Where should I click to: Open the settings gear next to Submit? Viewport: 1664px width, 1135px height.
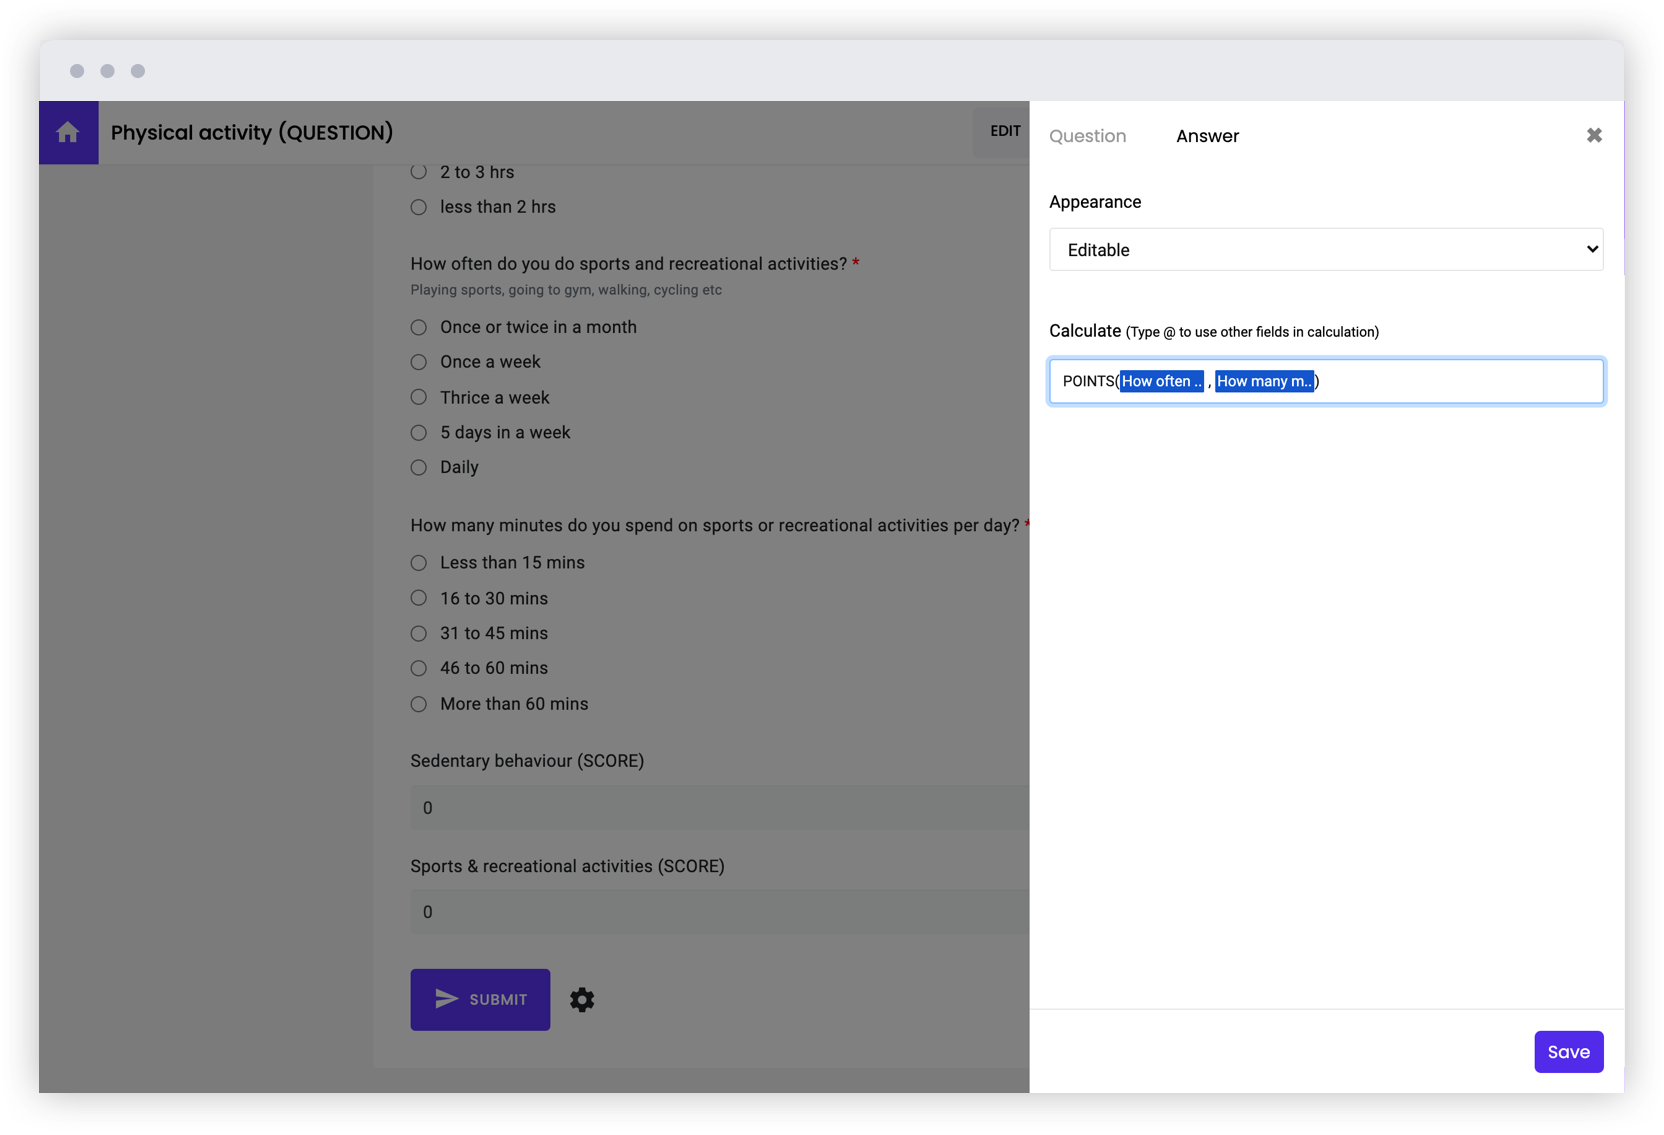(x=582, y=999)
